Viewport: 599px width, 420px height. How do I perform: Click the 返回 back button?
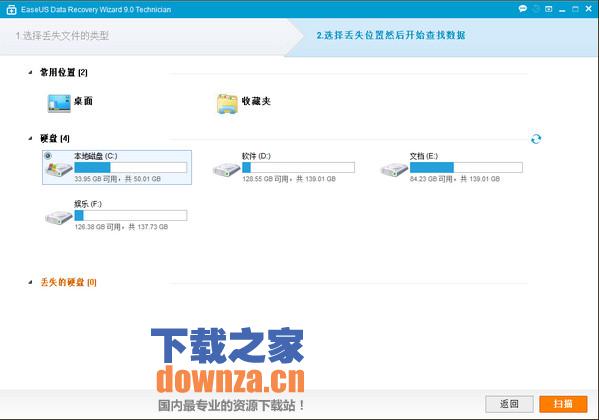(509, 404)
